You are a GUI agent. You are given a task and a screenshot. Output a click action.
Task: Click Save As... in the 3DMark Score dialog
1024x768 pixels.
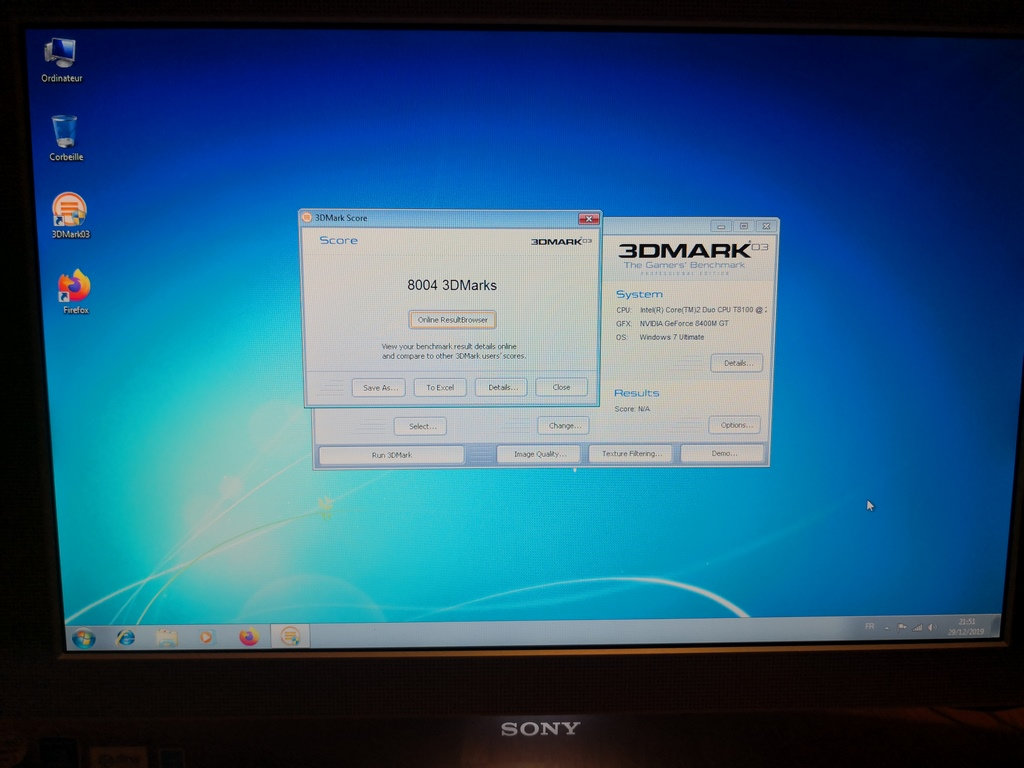click(379, 387)
